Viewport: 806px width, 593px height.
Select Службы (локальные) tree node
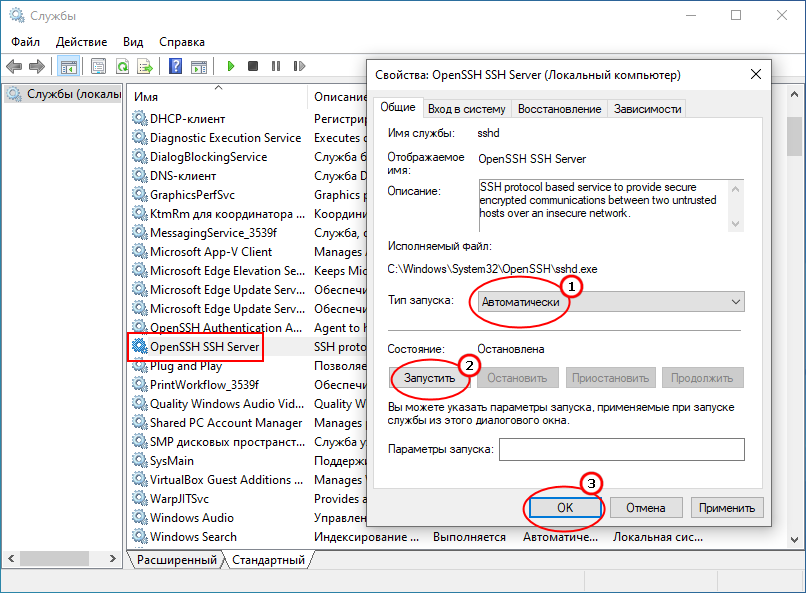[x=64, y=94]
